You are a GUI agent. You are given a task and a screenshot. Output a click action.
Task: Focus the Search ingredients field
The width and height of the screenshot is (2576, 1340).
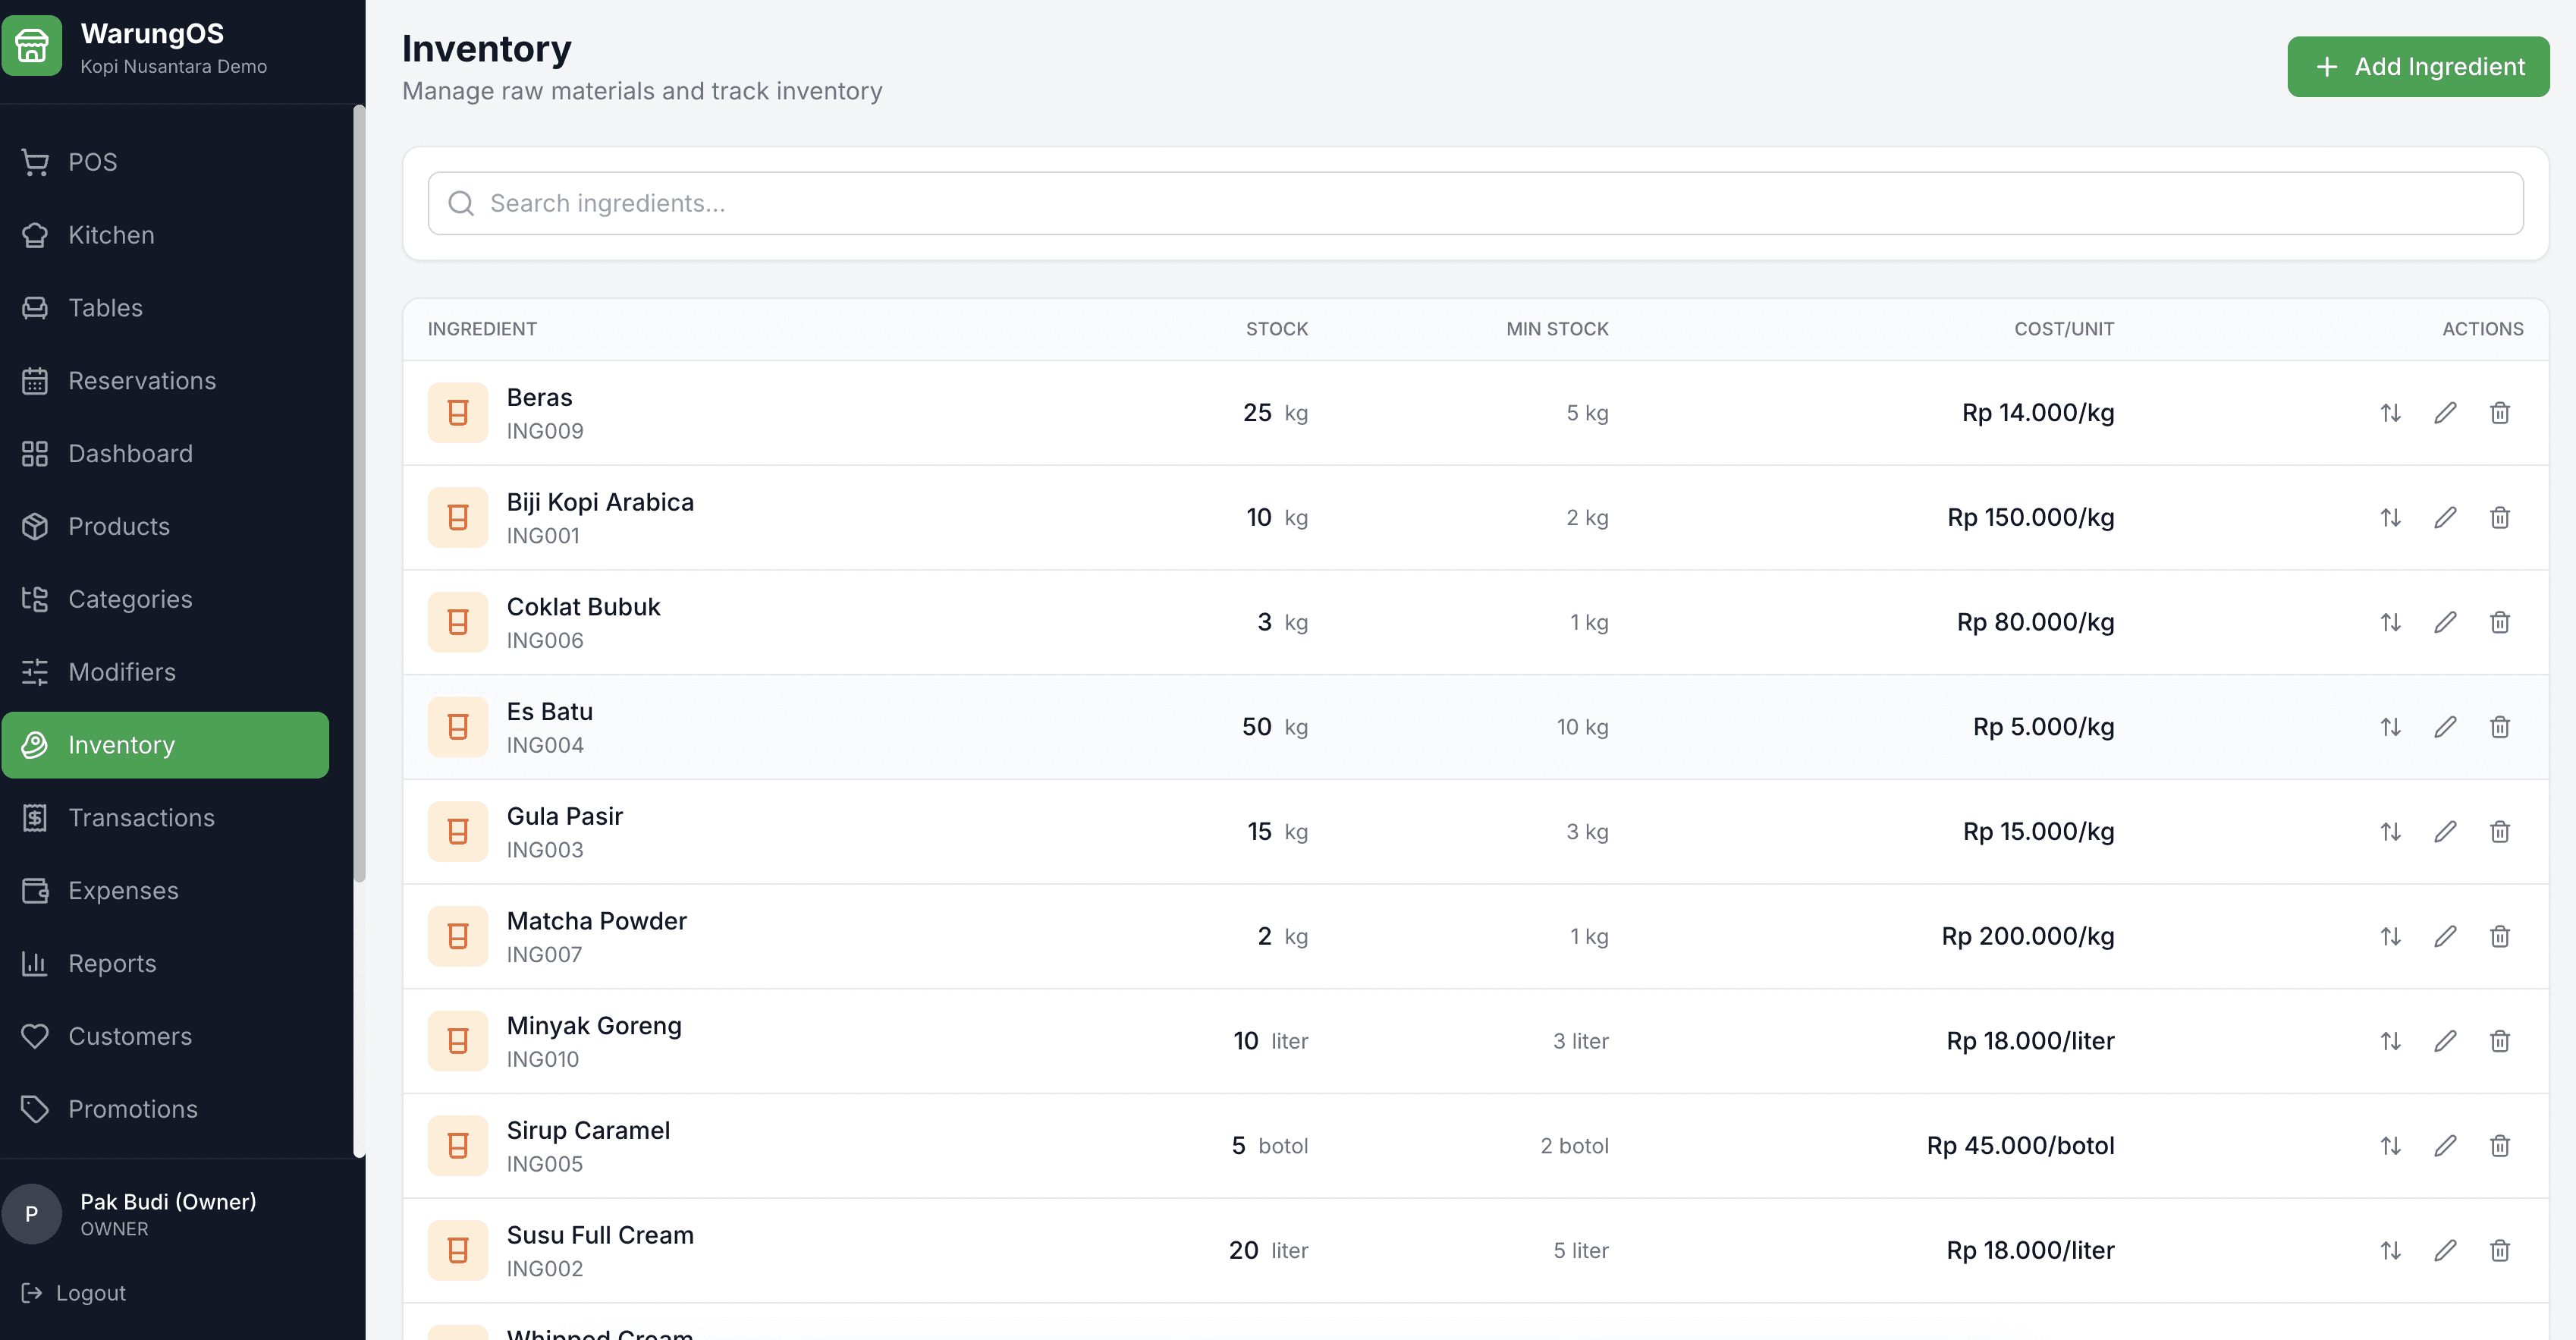[x=1475, y=204]
